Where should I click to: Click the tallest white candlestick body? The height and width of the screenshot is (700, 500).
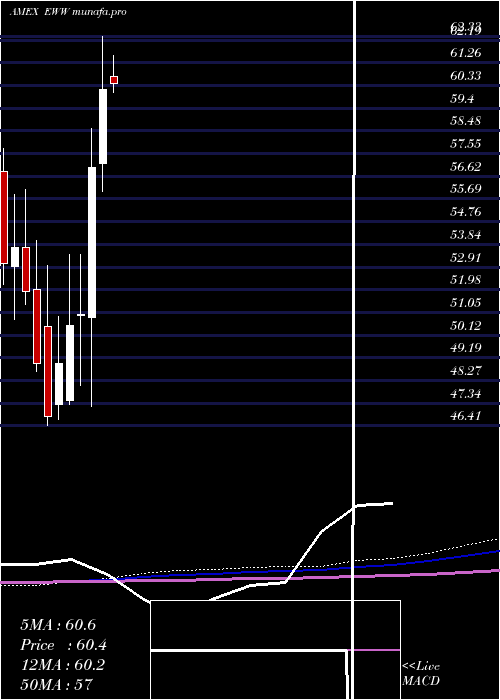pyautogui.click(x=92, y=242)
